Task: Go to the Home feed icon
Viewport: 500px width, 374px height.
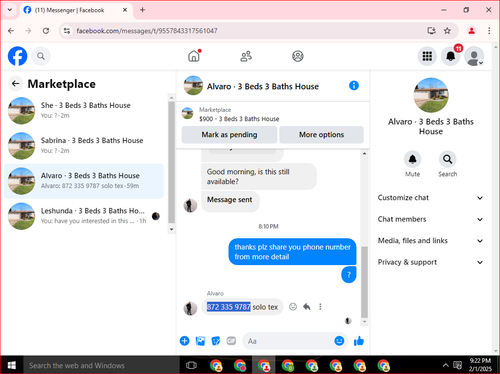Action: click(194, 56)
